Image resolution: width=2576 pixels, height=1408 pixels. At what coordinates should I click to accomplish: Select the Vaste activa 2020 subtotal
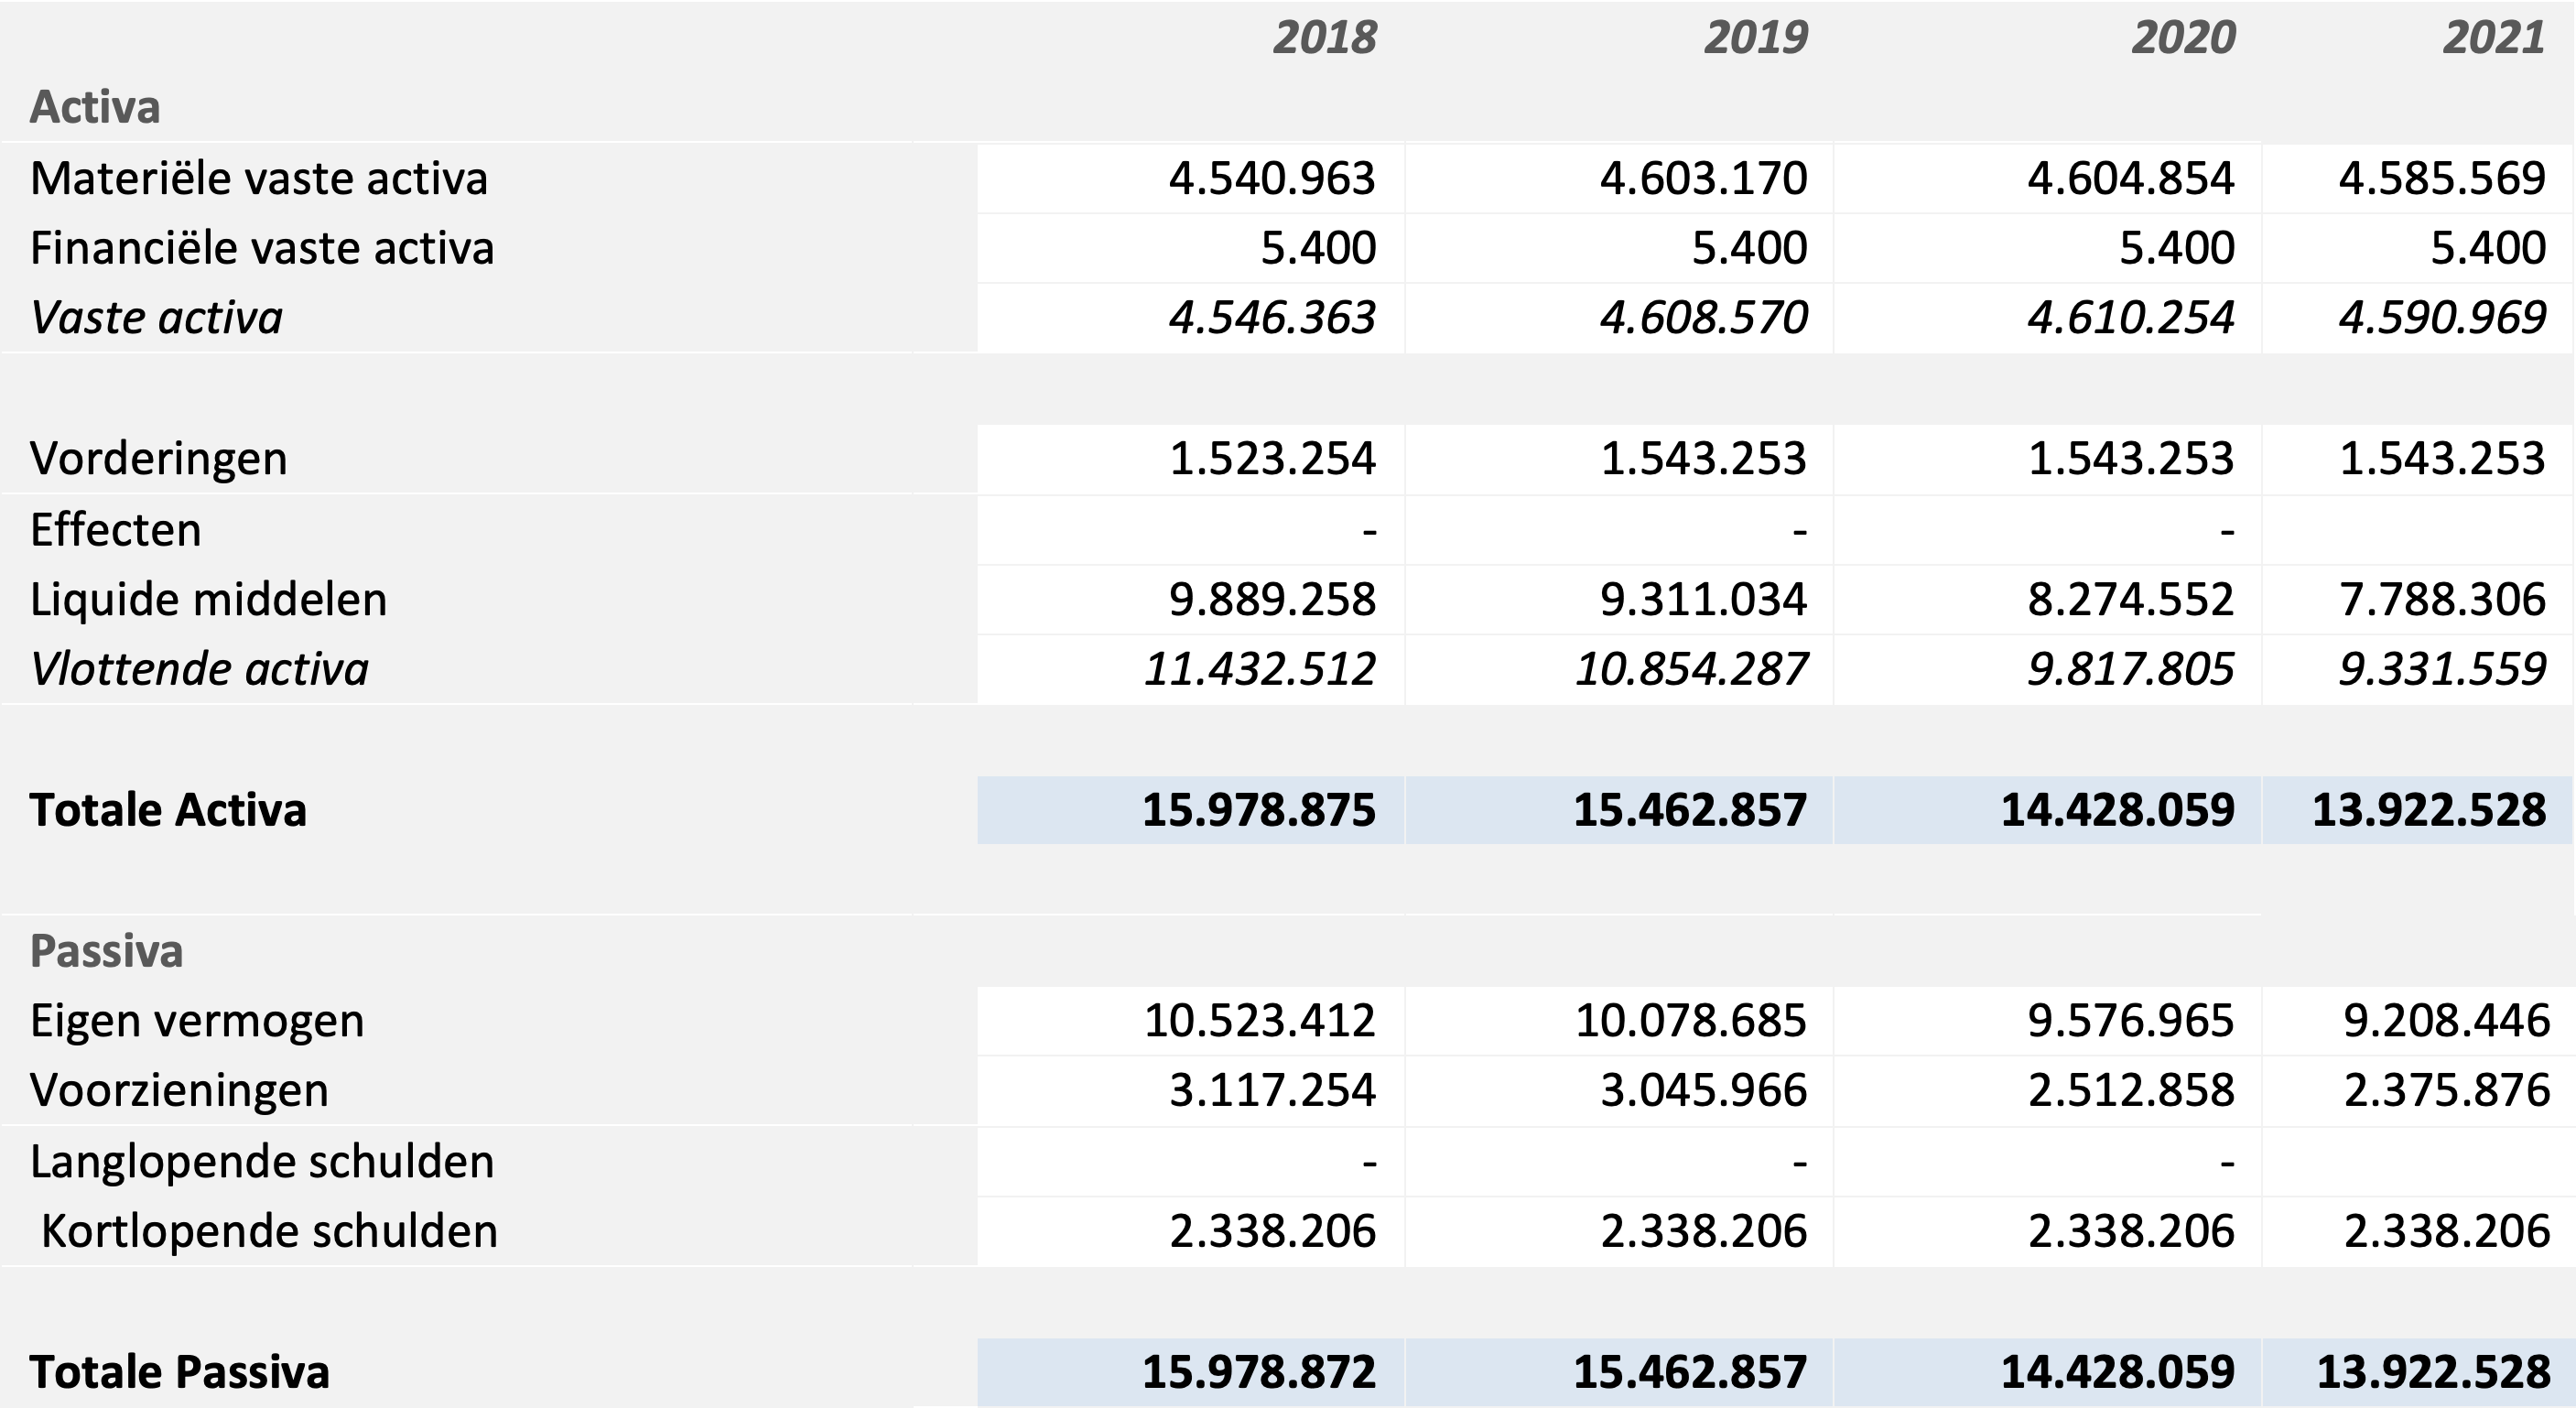tap(2131, 318)
